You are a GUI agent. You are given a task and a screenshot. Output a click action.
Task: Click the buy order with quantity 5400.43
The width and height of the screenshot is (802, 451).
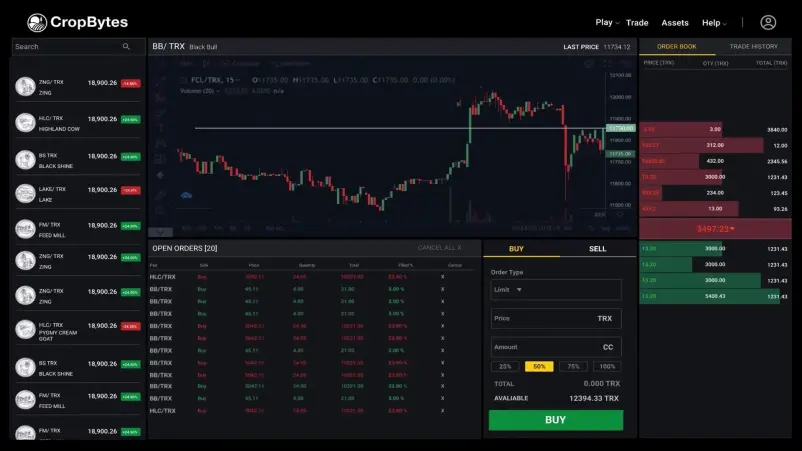[715, 296]
